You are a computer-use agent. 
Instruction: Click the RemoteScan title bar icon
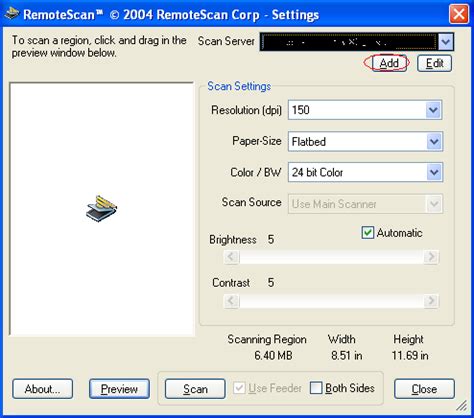coord(12,13)
